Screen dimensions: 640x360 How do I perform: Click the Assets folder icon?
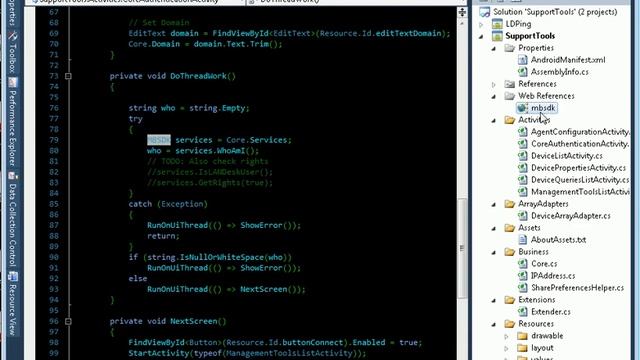[x=509, y=228]
